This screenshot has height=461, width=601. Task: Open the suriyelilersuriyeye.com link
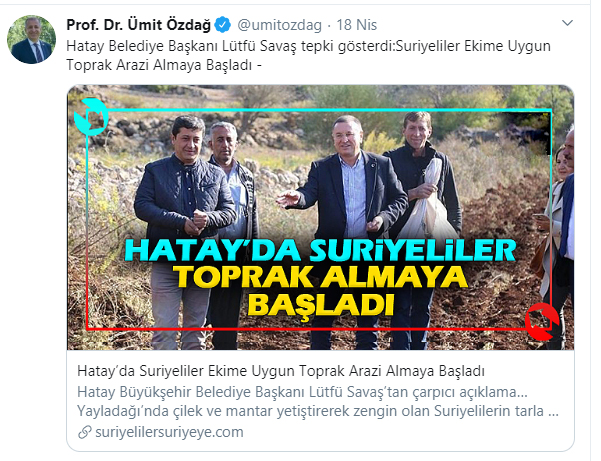point(169,432)
